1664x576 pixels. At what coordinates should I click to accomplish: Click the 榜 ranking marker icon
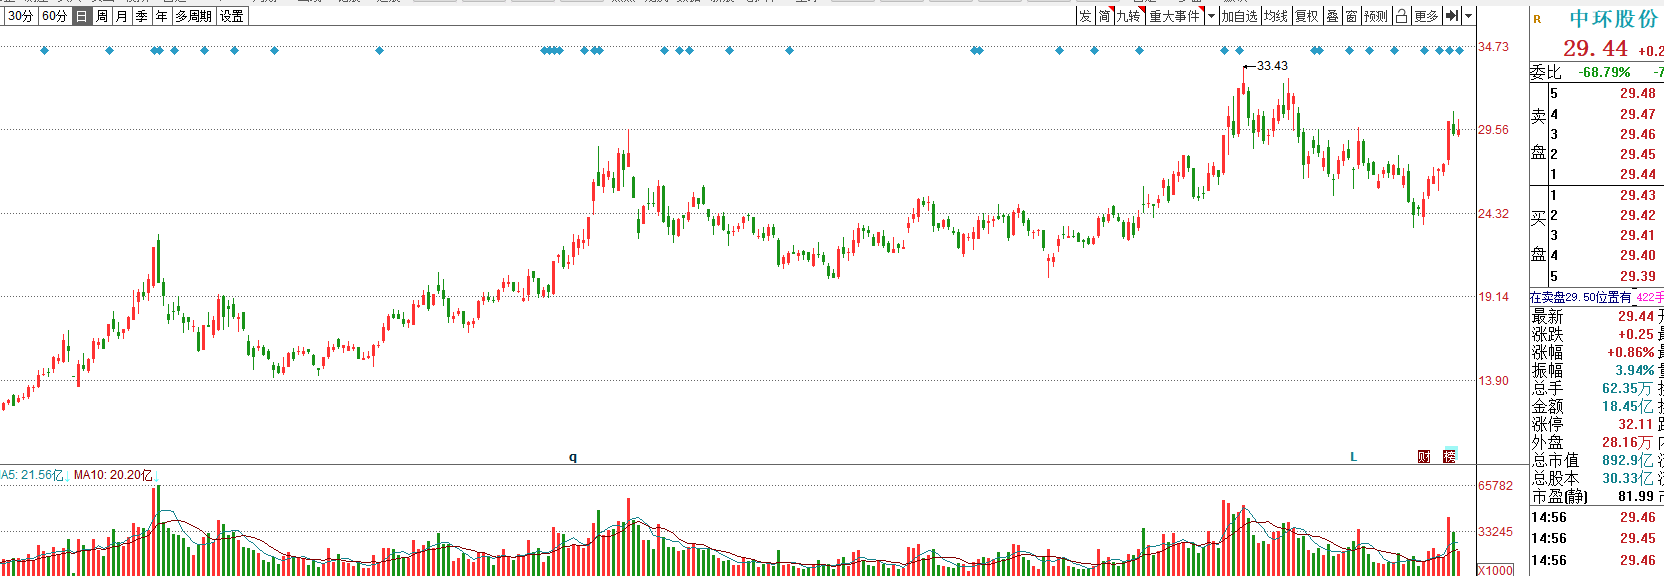point(1450,457)
